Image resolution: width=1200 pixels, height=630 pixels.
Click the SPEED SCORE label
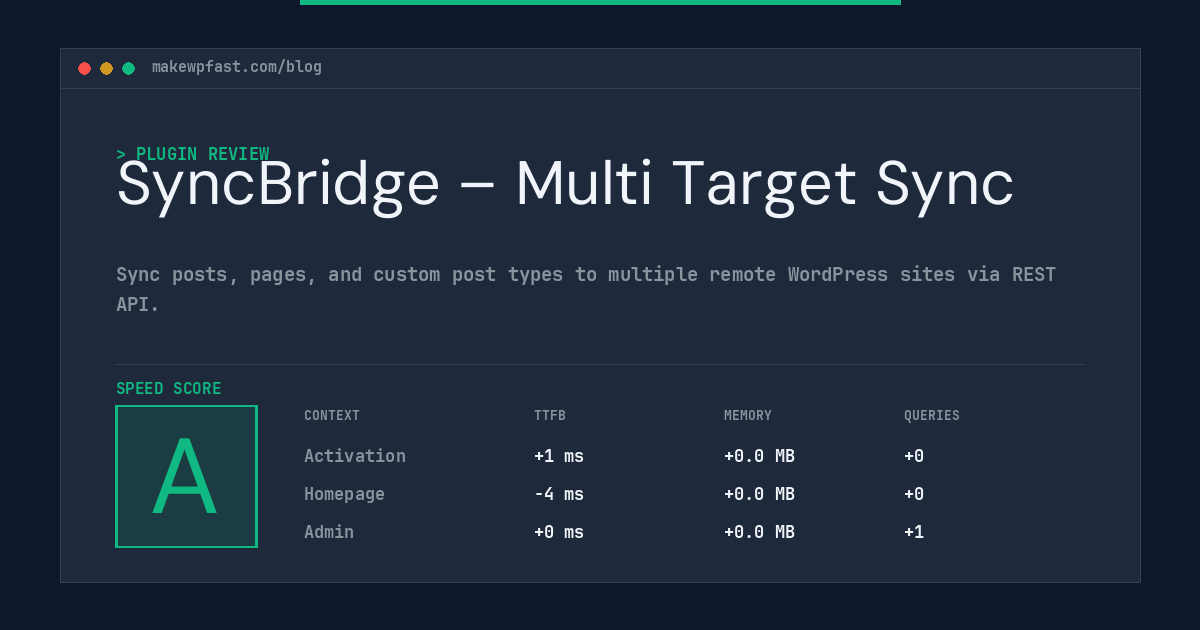[x=169, y=389]
